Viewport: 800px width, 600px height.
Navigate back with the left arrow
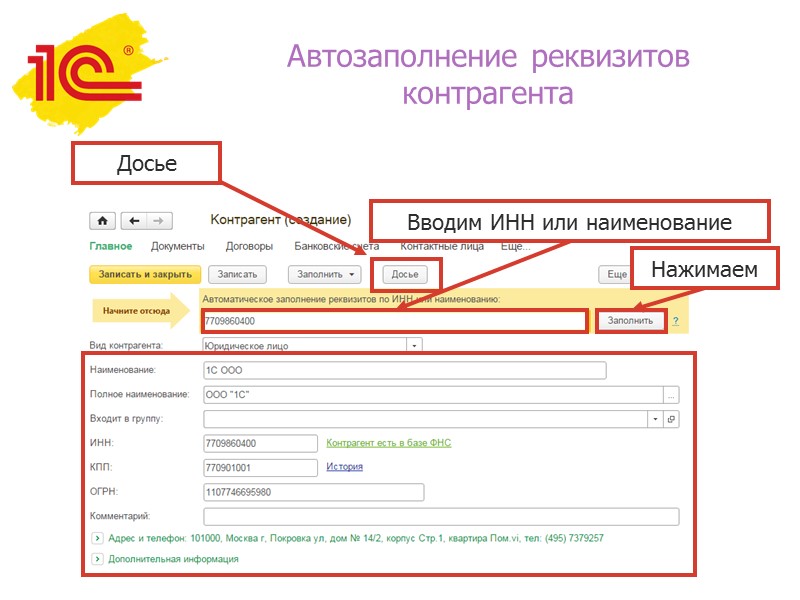pos(134,221)
